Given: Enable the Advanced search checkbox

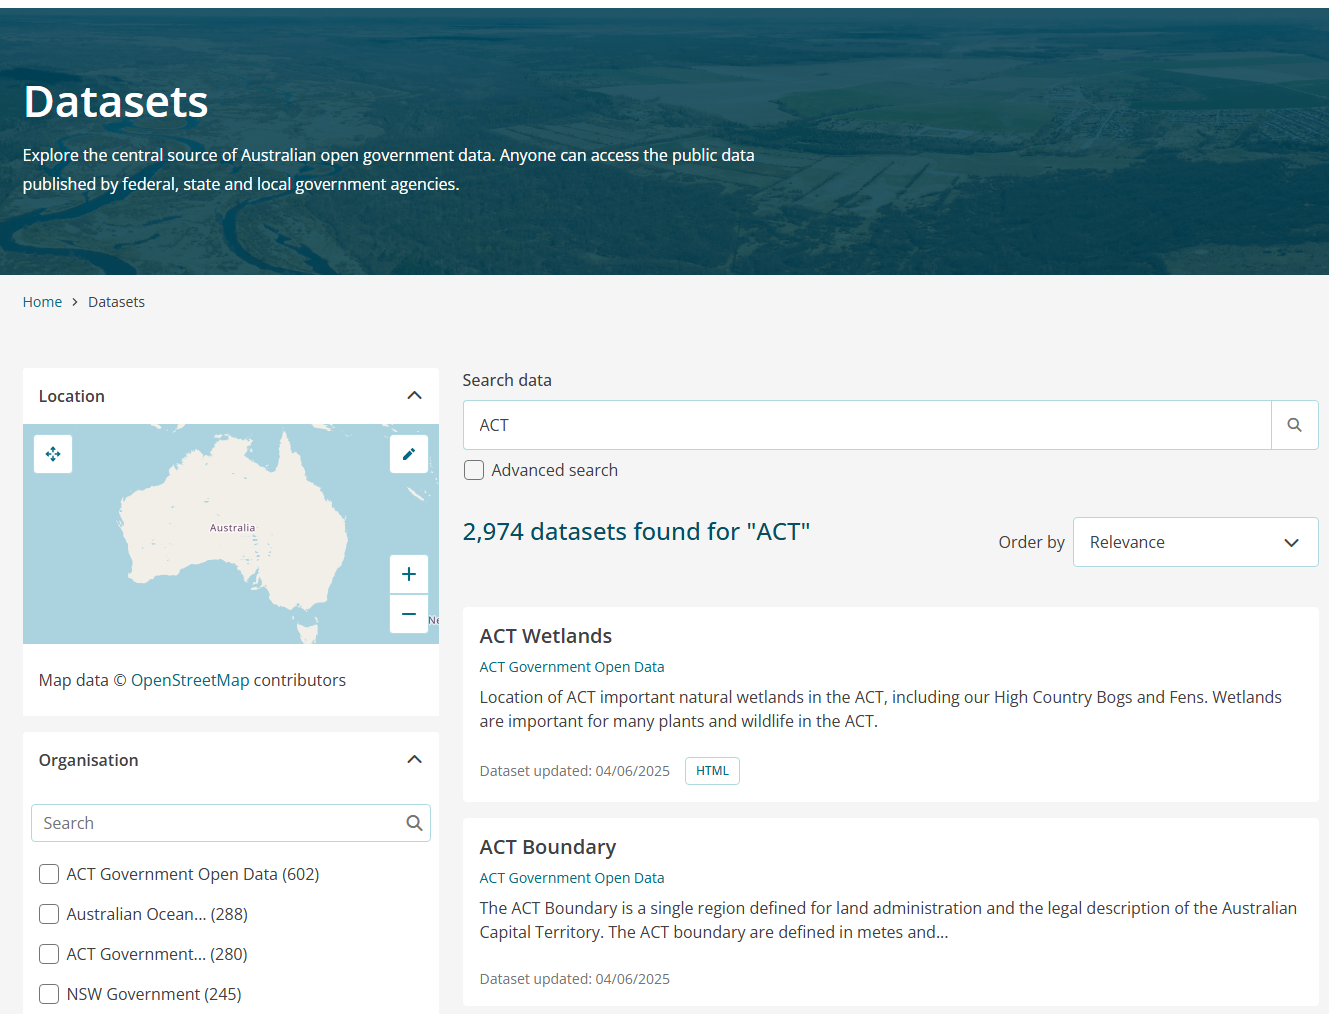Looking at the screenshot, I should click(x=474, y=470).
